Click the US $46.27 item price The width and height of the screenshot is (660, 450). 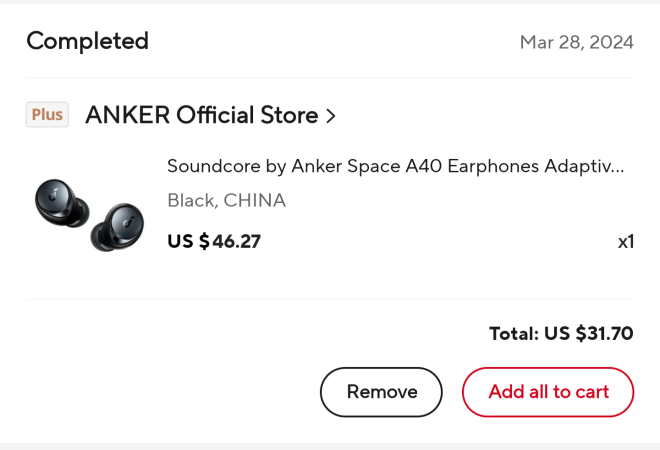(214, 241)
